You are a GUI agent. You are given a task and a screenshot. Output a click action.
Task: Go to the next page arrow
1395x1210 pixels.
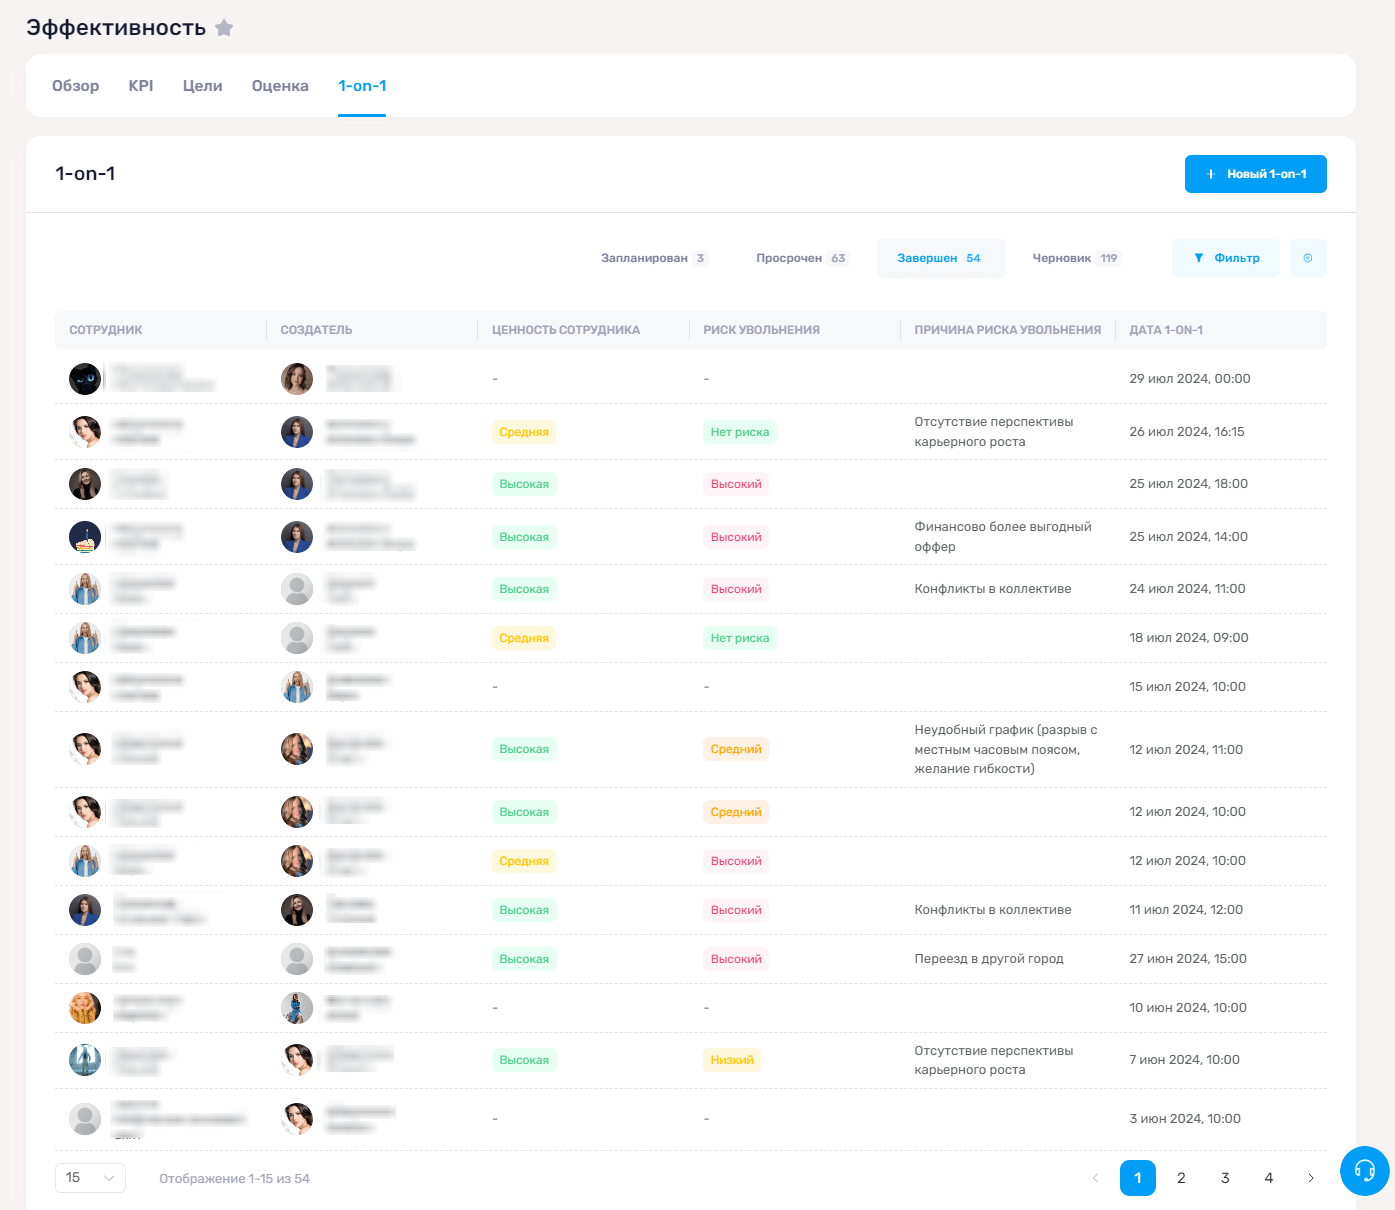1311,1178
